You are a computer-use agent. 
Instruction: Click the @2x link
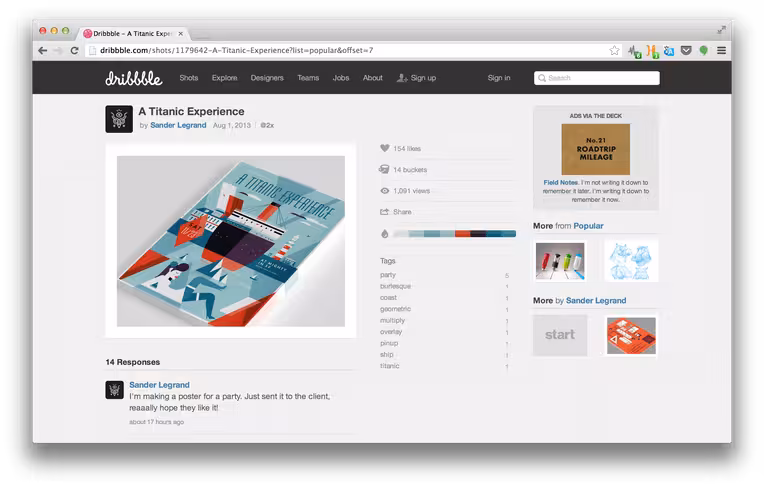click(267, 125)
